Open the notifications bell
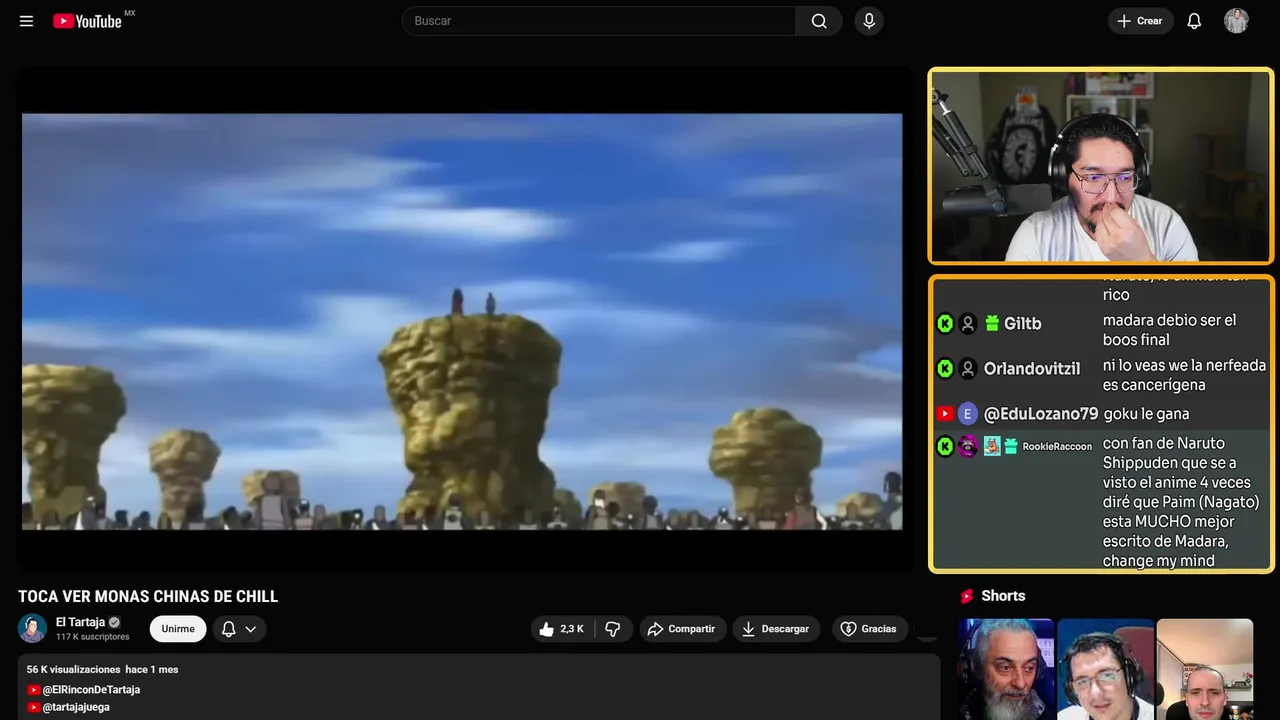This screenshot has width=1280, height=720. [1194, 21]
